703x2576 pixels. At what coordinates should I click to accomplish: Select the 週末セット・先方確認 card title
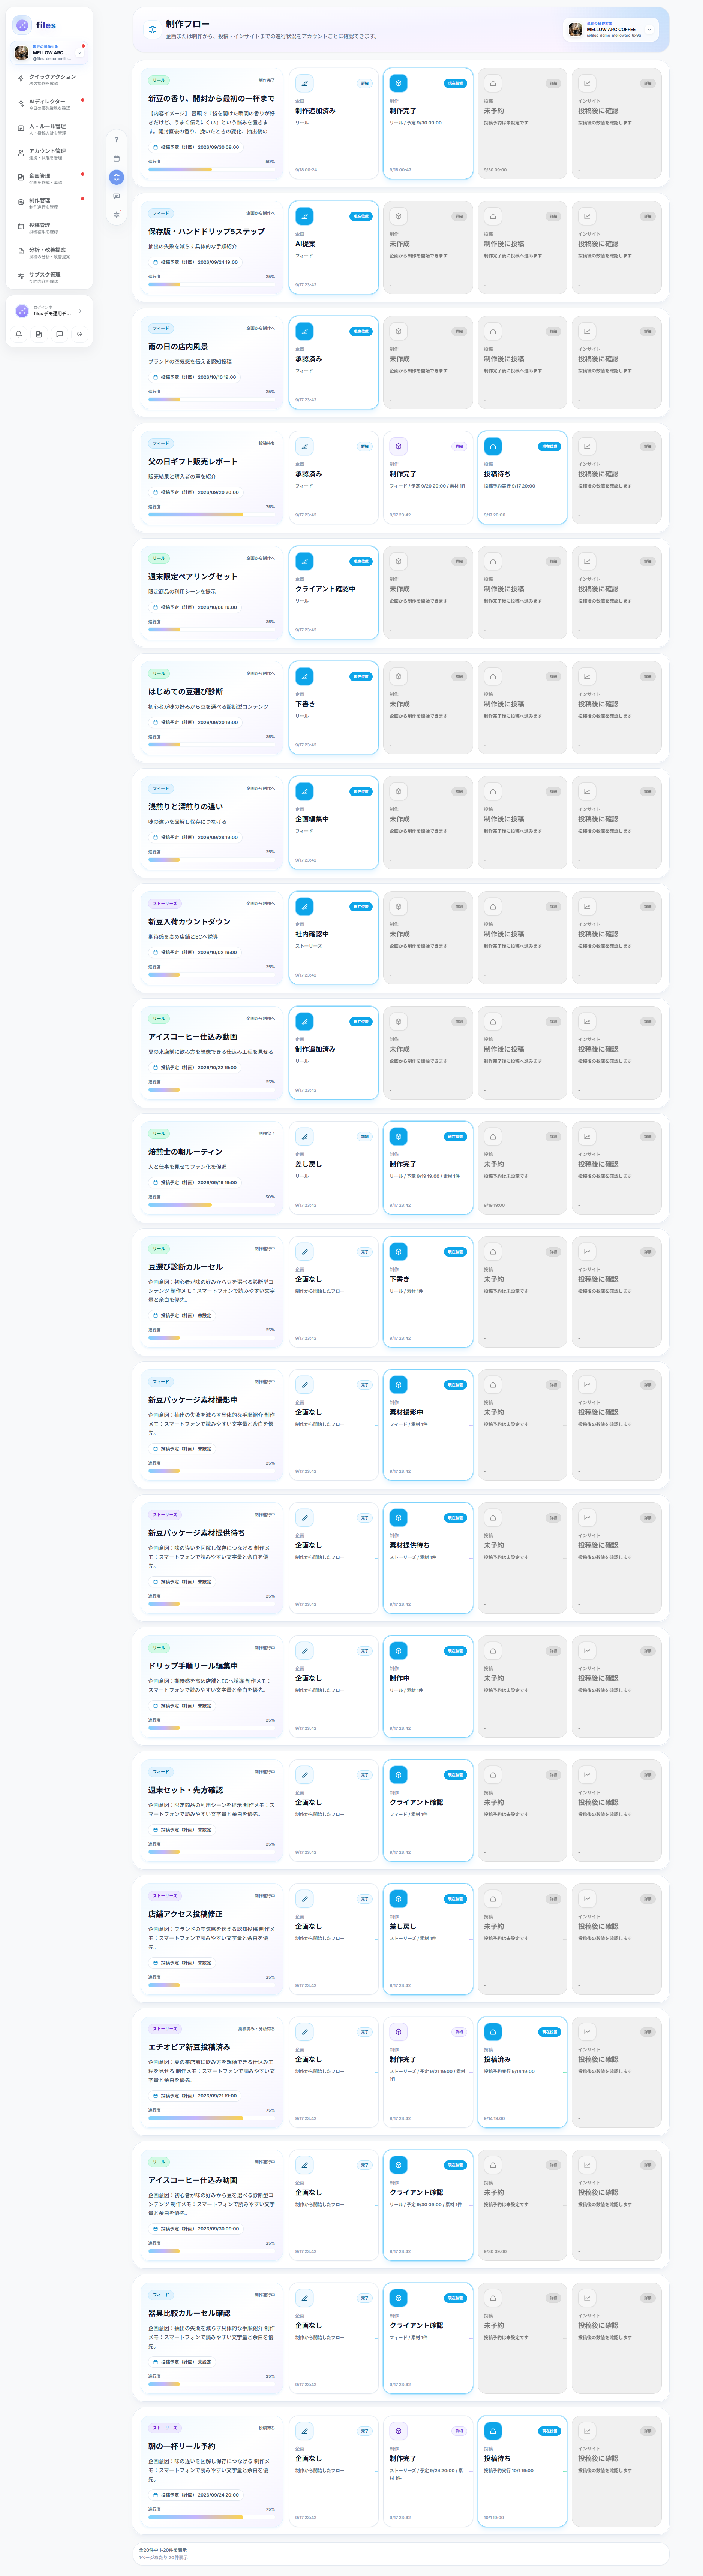(x=186, y=1790)
